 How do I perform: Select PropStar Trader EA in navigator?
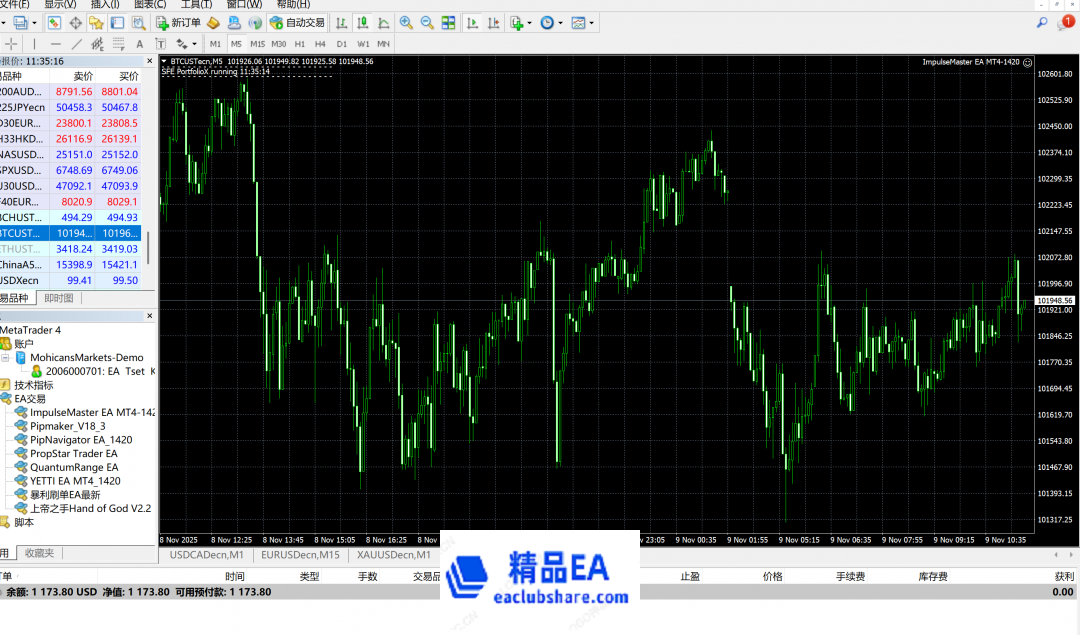(73, 453)
